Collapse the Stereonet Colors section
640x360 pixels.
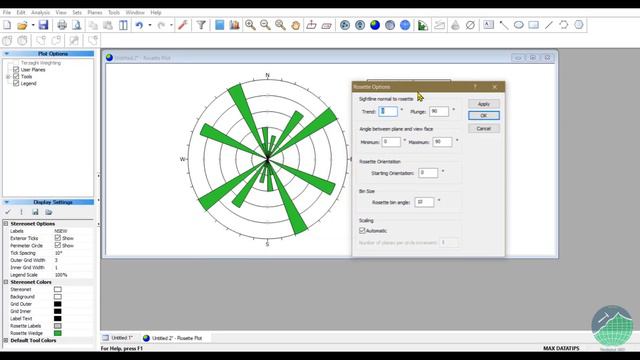click(x=6, y=282)
